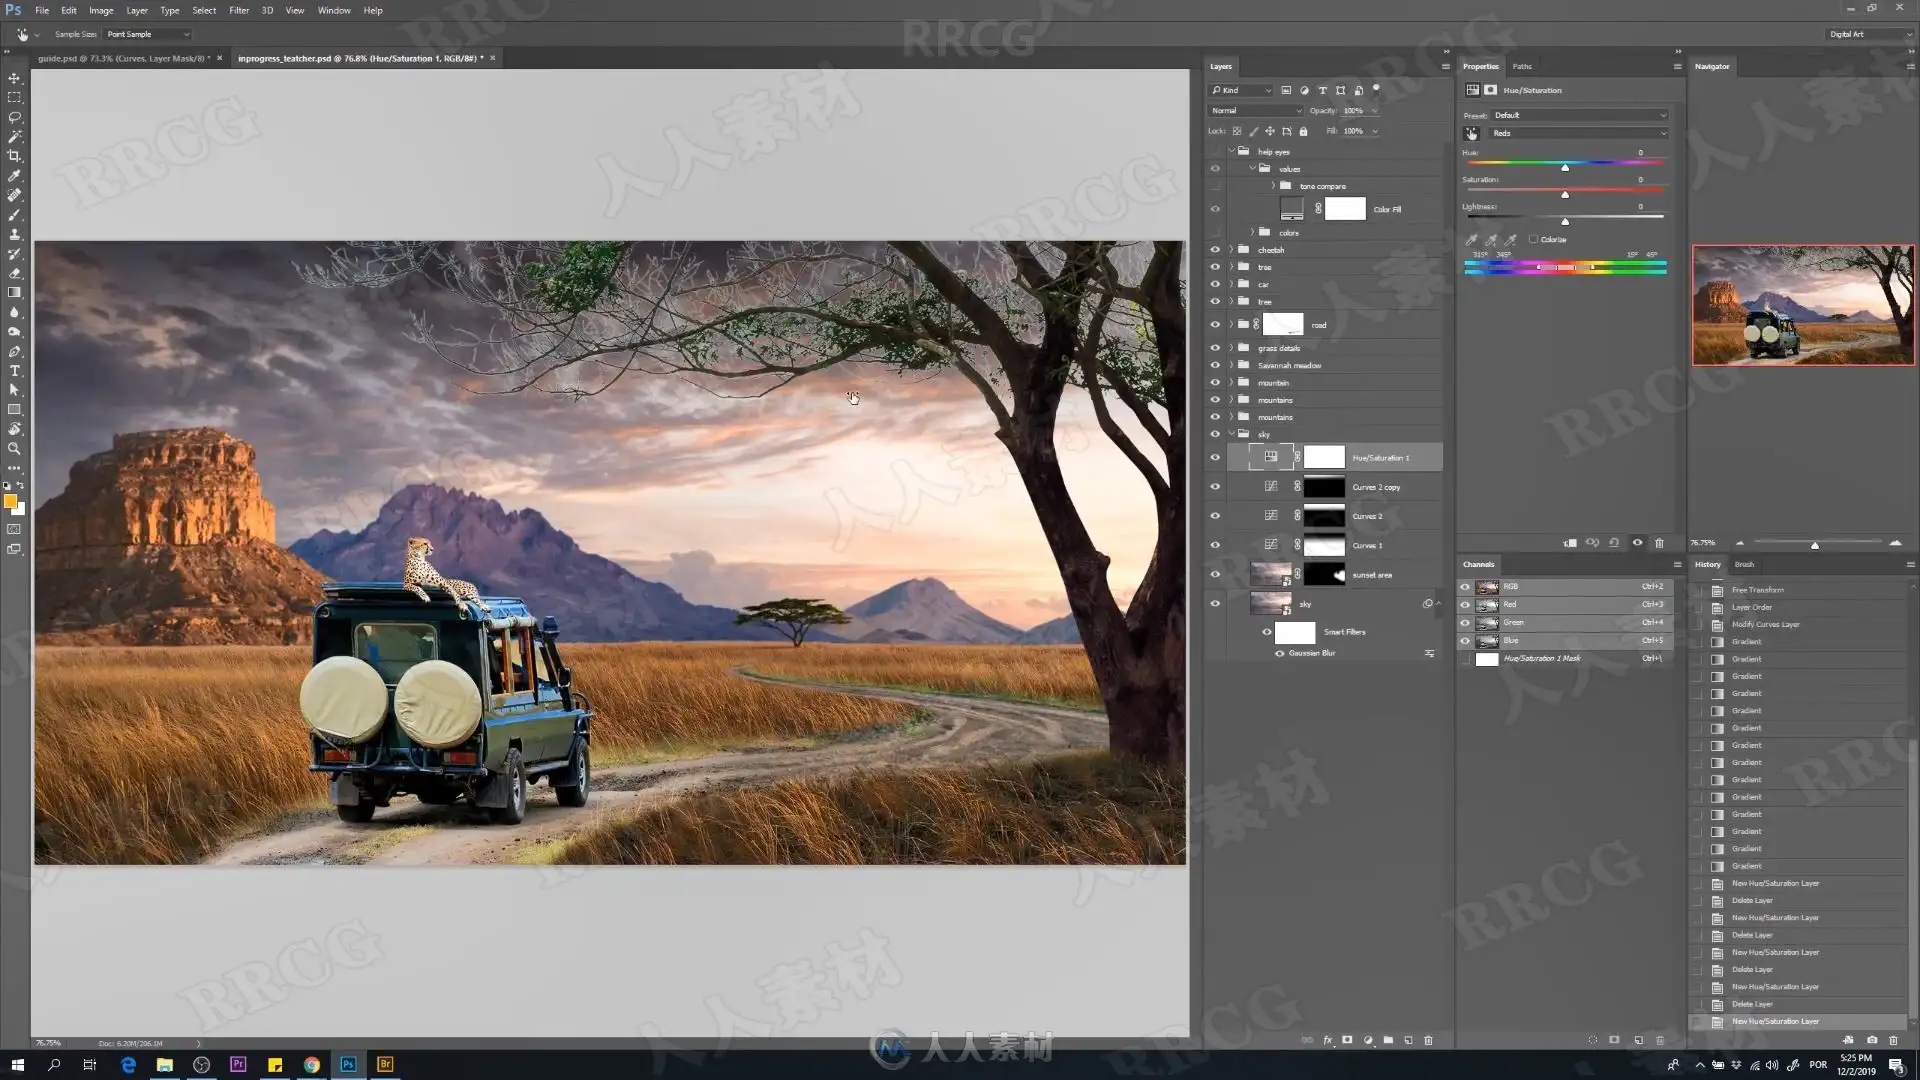The width and height of the screenshot is (1920, 1080).
Task: Select the Lasso tool
Action: pos(14,117)
